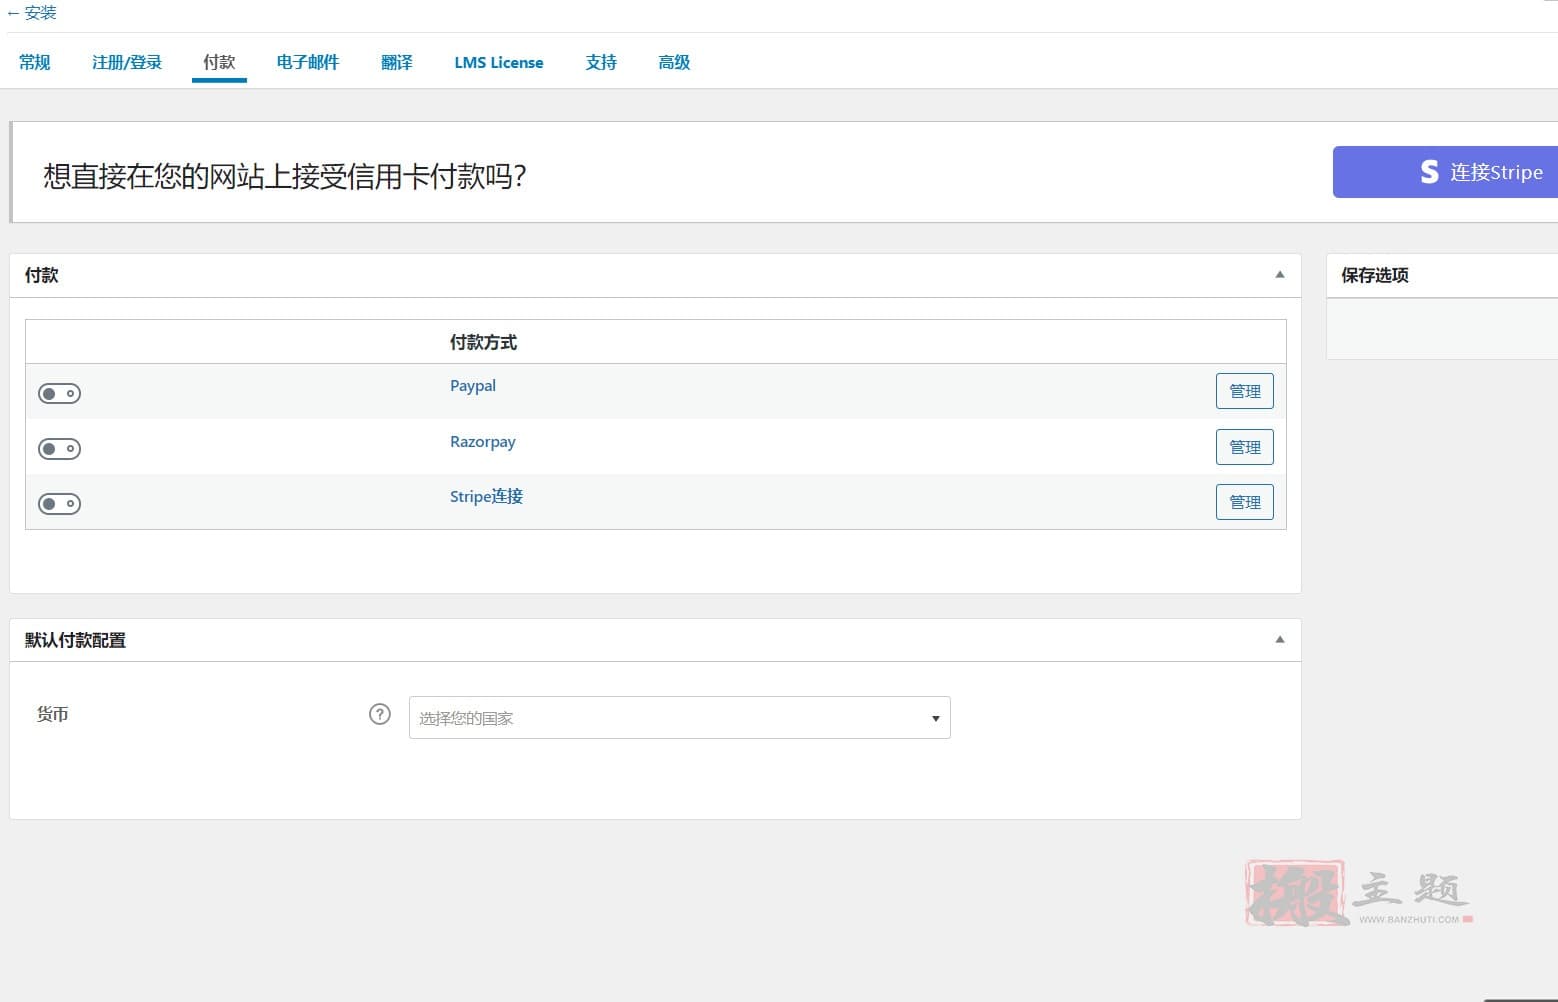Toggle the Razorpay payment switch

coord(59,448)
